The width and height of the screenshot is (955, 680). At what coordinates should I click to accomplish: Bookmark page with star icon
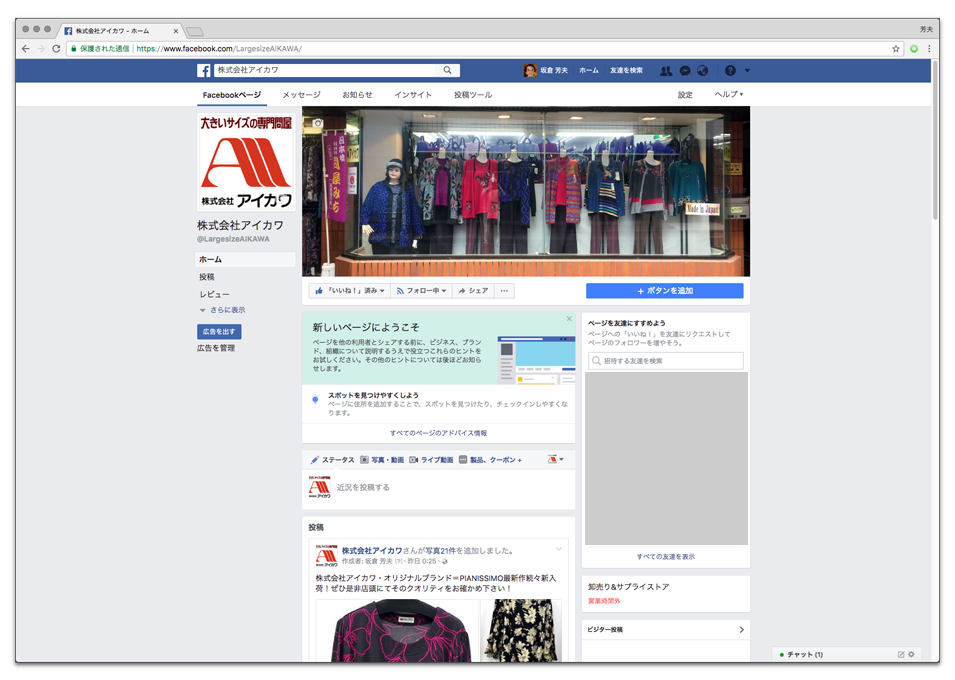point(896,49)
